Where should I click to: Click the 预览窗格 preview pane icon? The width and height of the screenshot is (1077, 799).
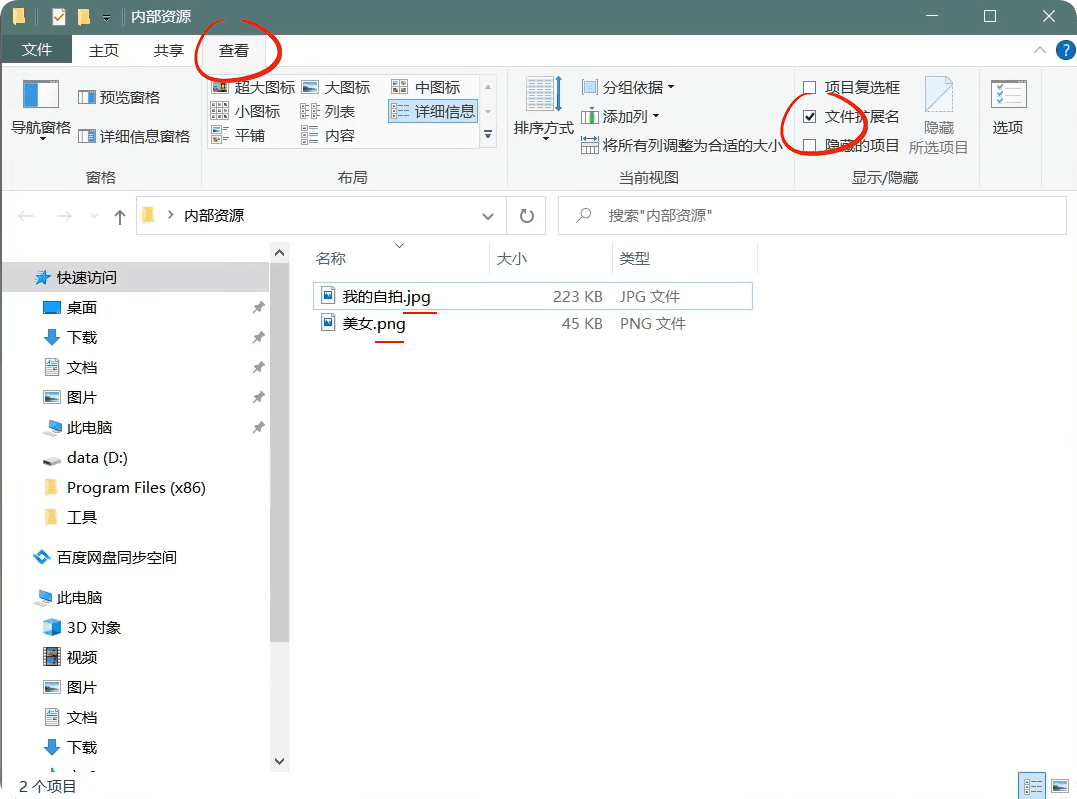(x=88, y=97)
